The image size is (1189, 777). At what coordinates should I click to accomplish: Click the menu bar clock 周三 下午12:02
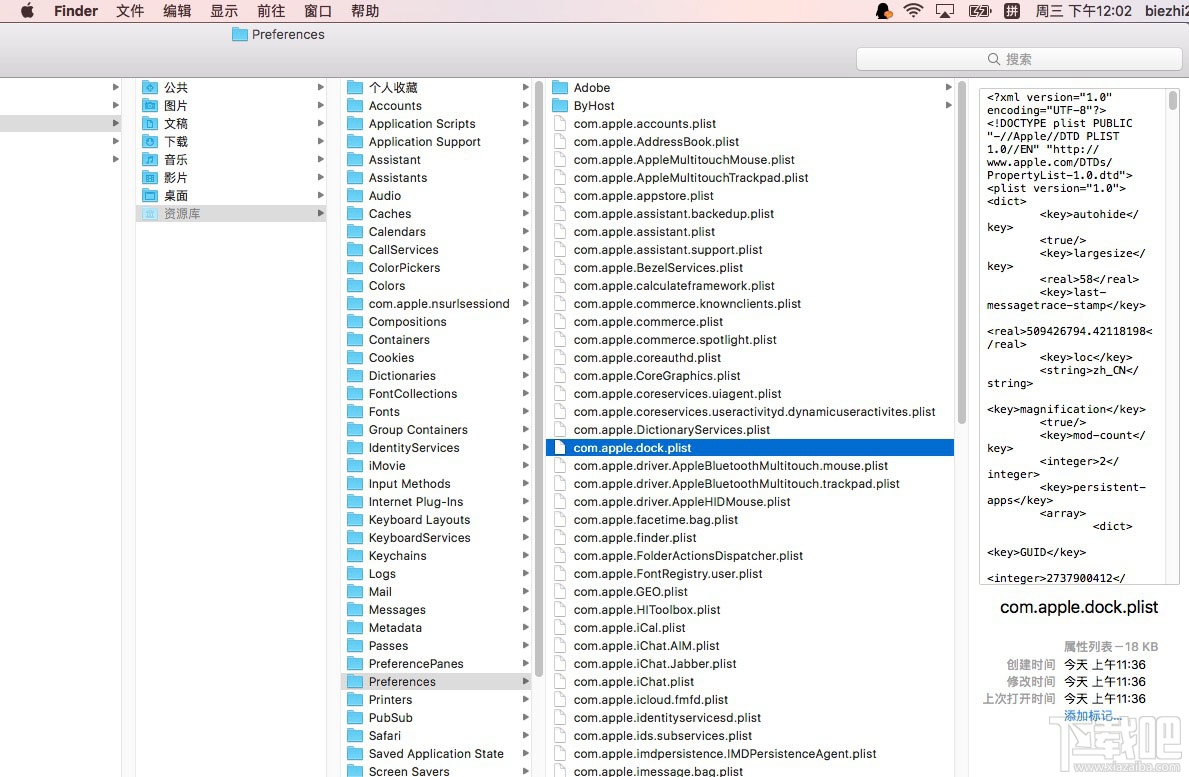[x=1084, y=11]
